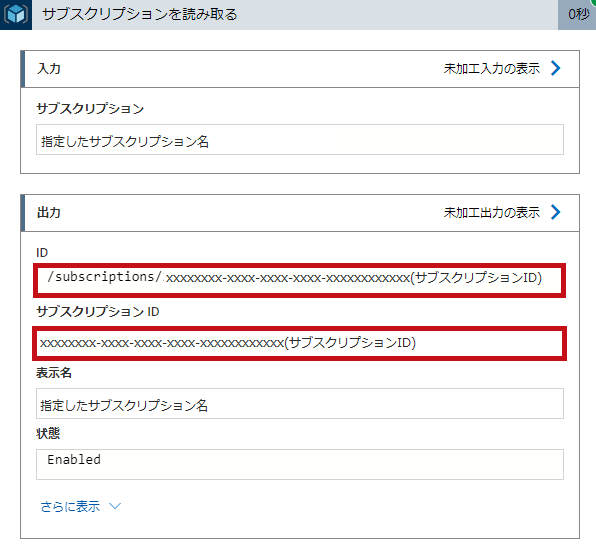Click the サブスクリプション ID output field

click(300, 343)
